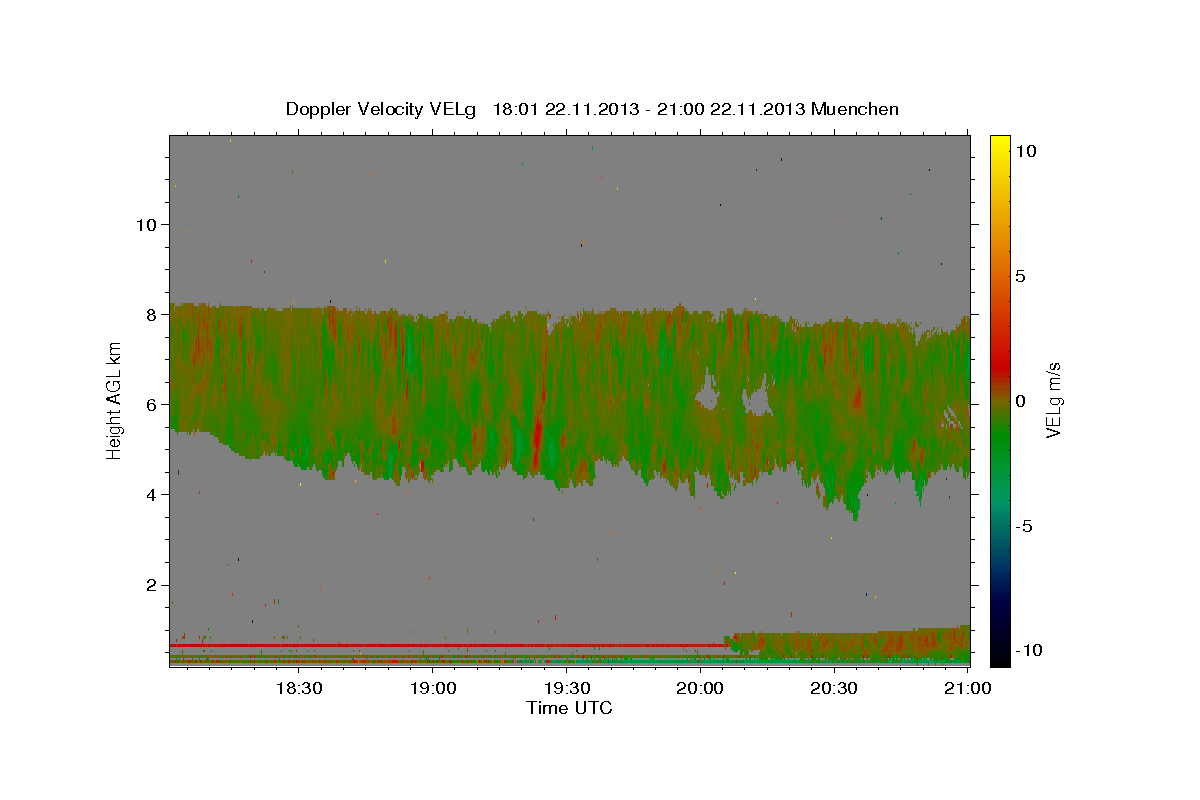Click the 19:00 time tick label
The width and height of the screenshot is (1200, 800).
pyautogui.click(x=432, y=689)
